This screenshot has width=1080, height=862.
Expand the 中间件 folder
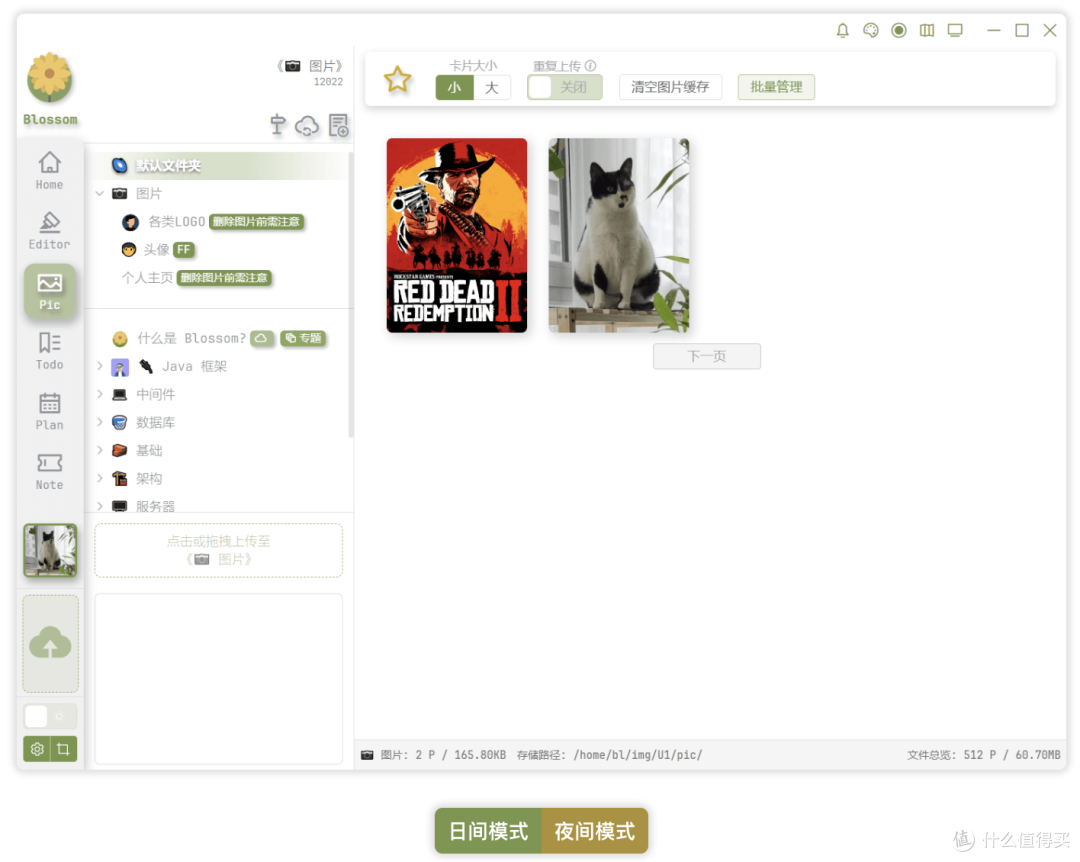pos(100,394)
